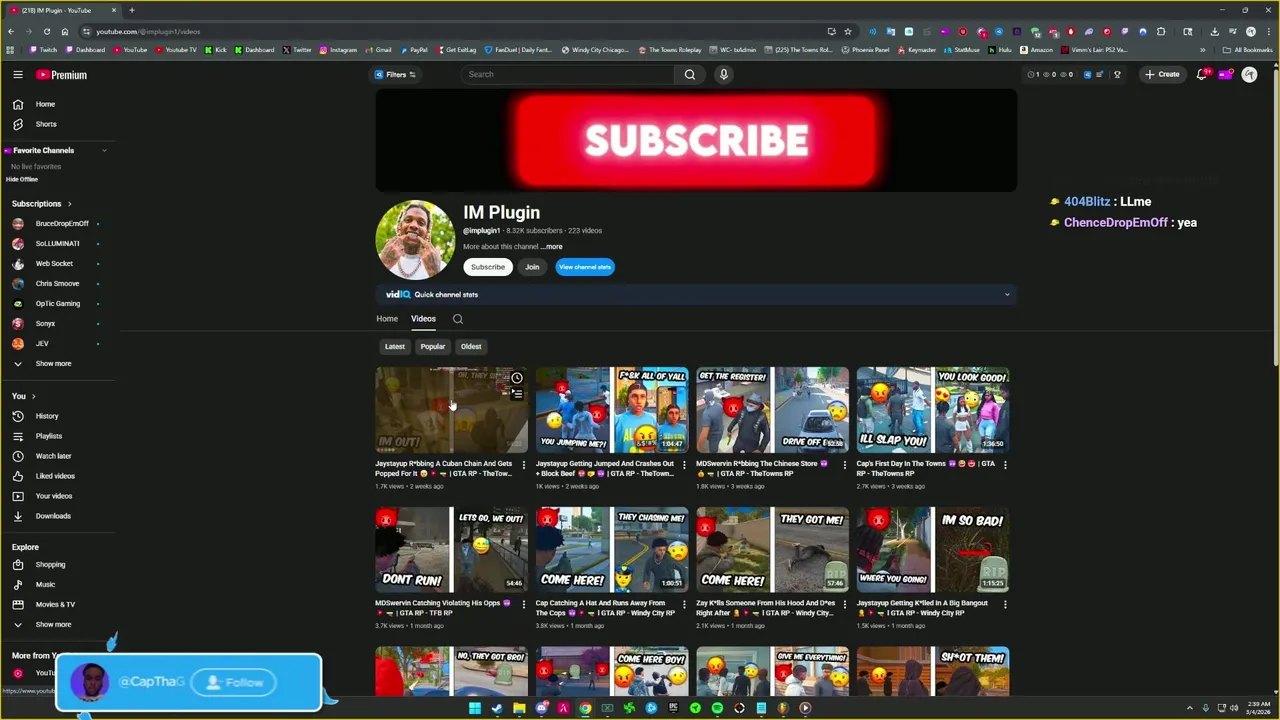Image resolution: width=1280 pixels, height=720 pixels.
Task: Click the YouTube search input field
Action: (x=570, y=74)
